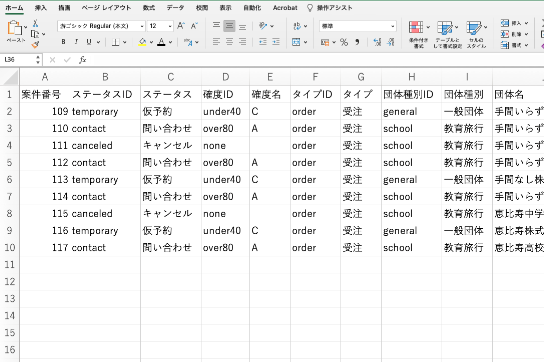Align text right
The height and width of the screenshot is (362, 544).
click(243, 42)
